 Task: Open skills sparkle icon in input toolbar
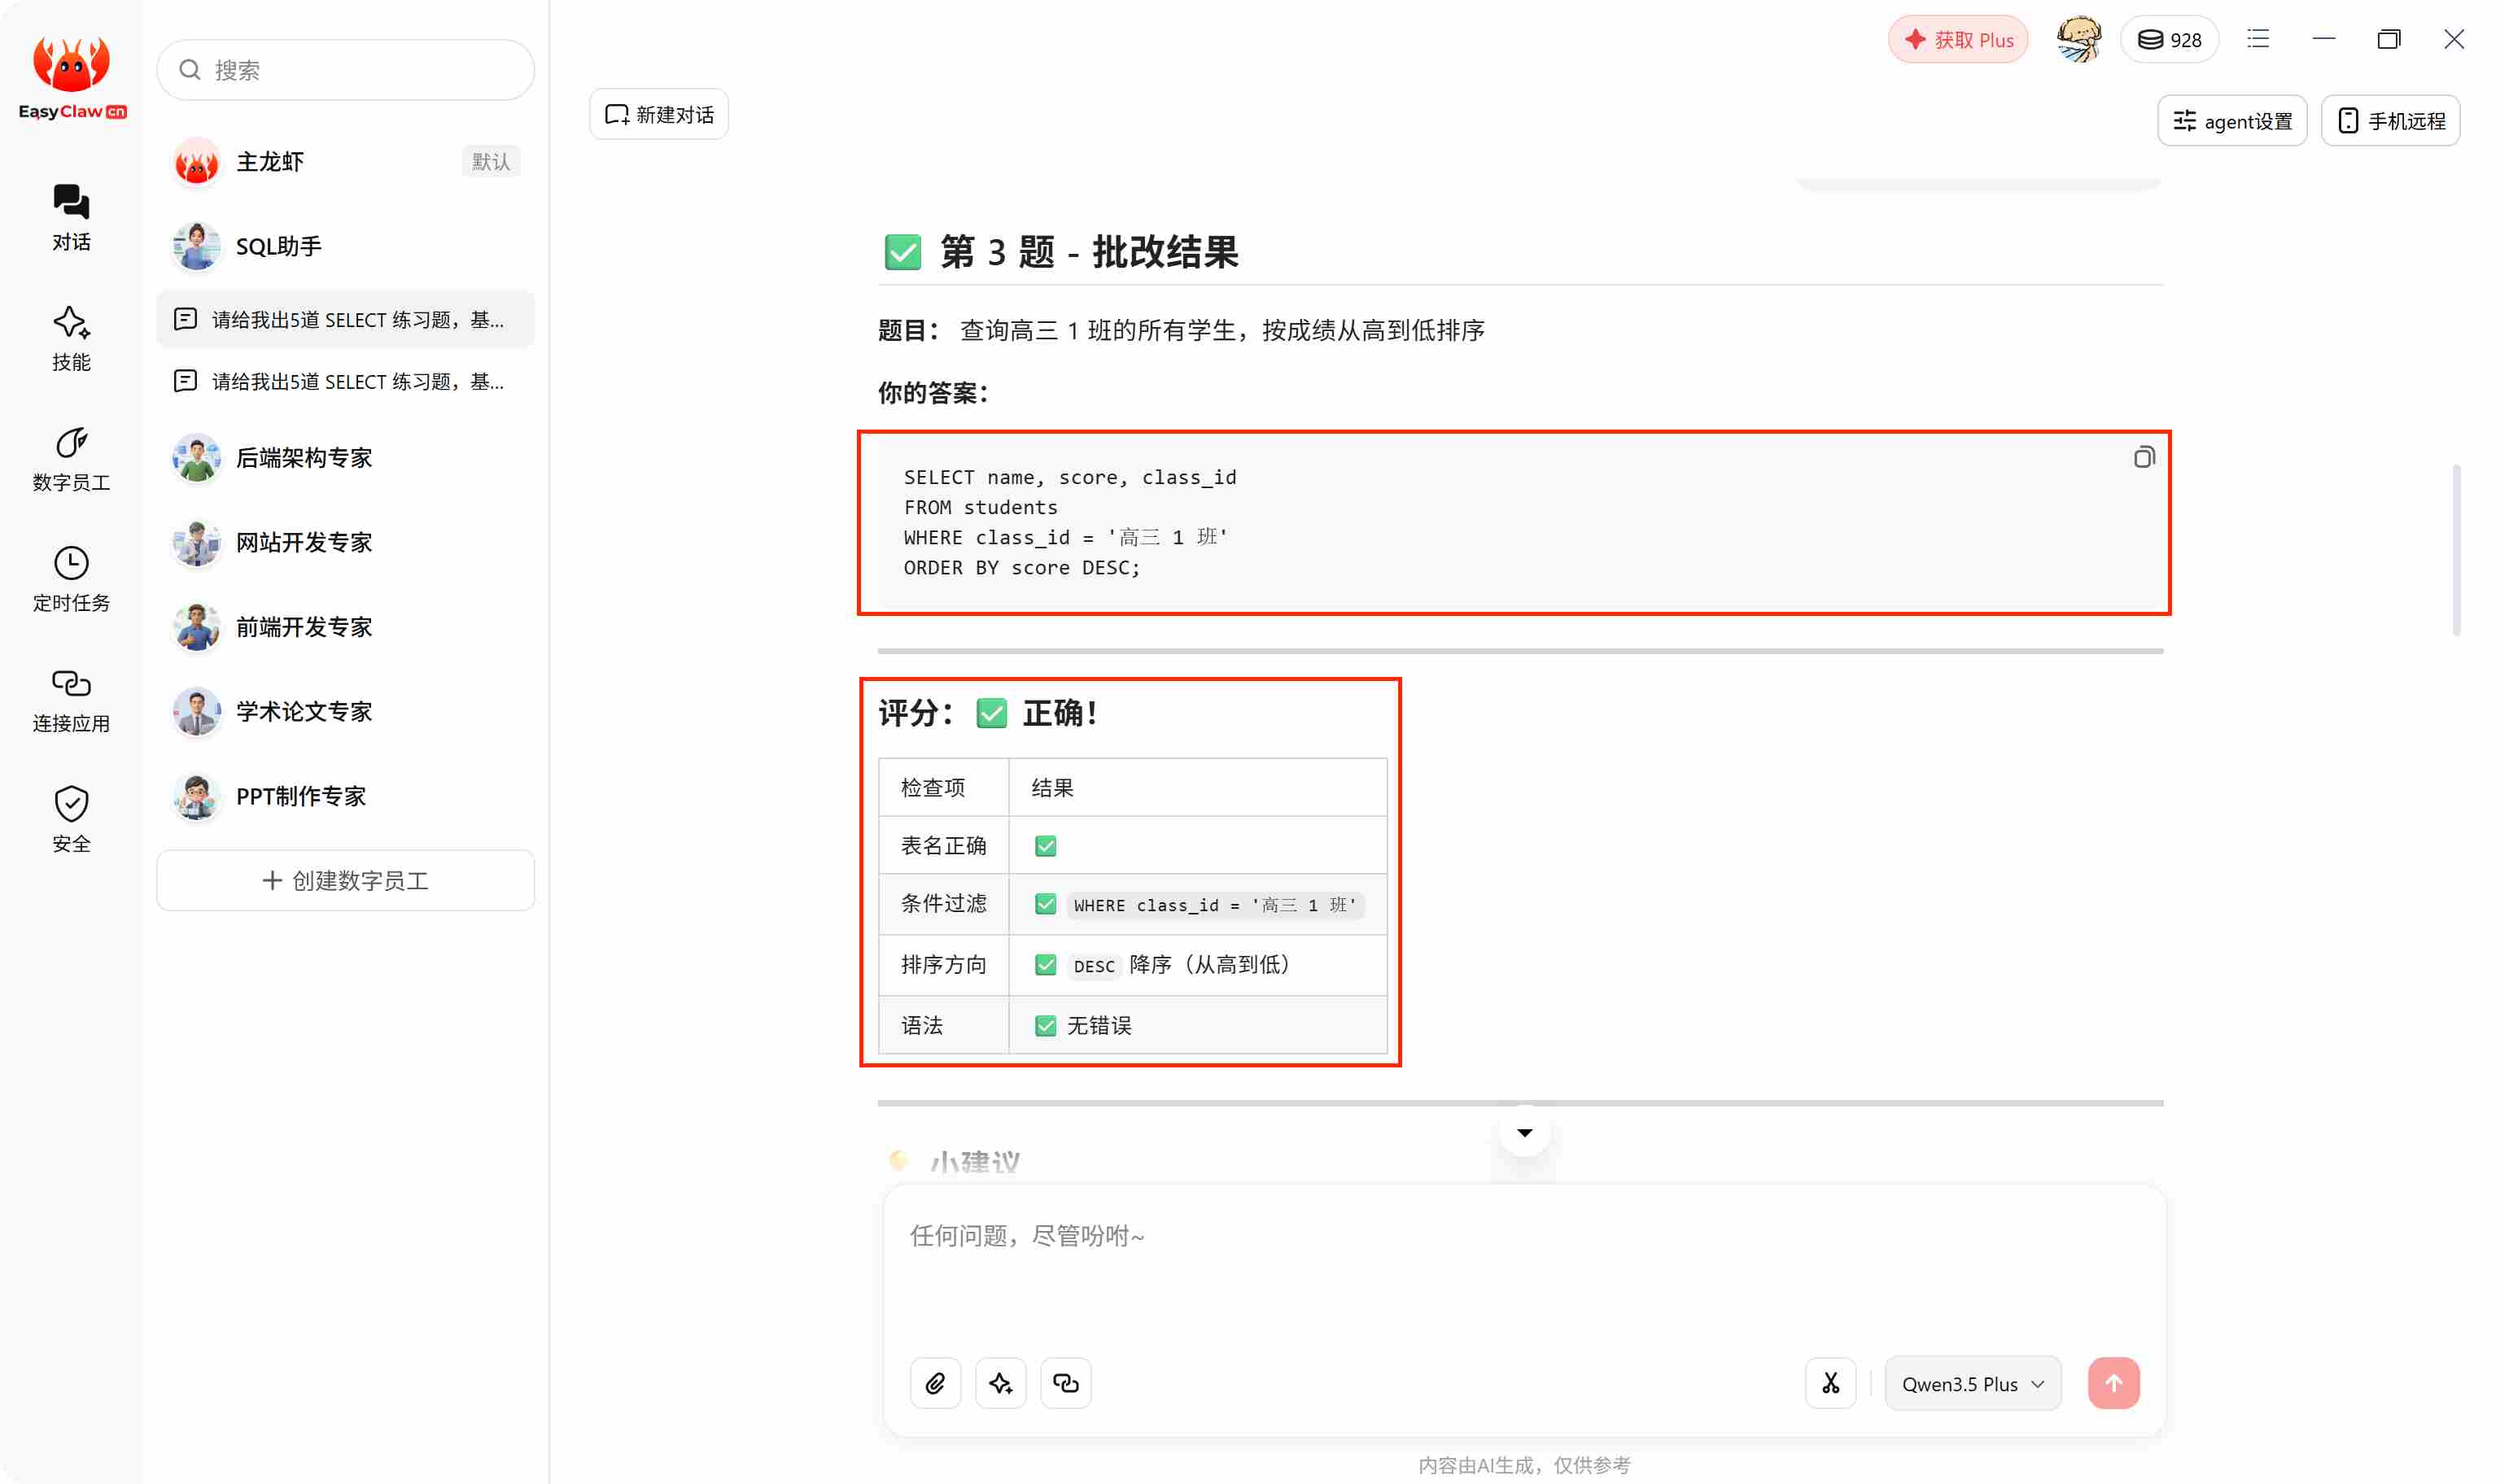(1000, 1383)
